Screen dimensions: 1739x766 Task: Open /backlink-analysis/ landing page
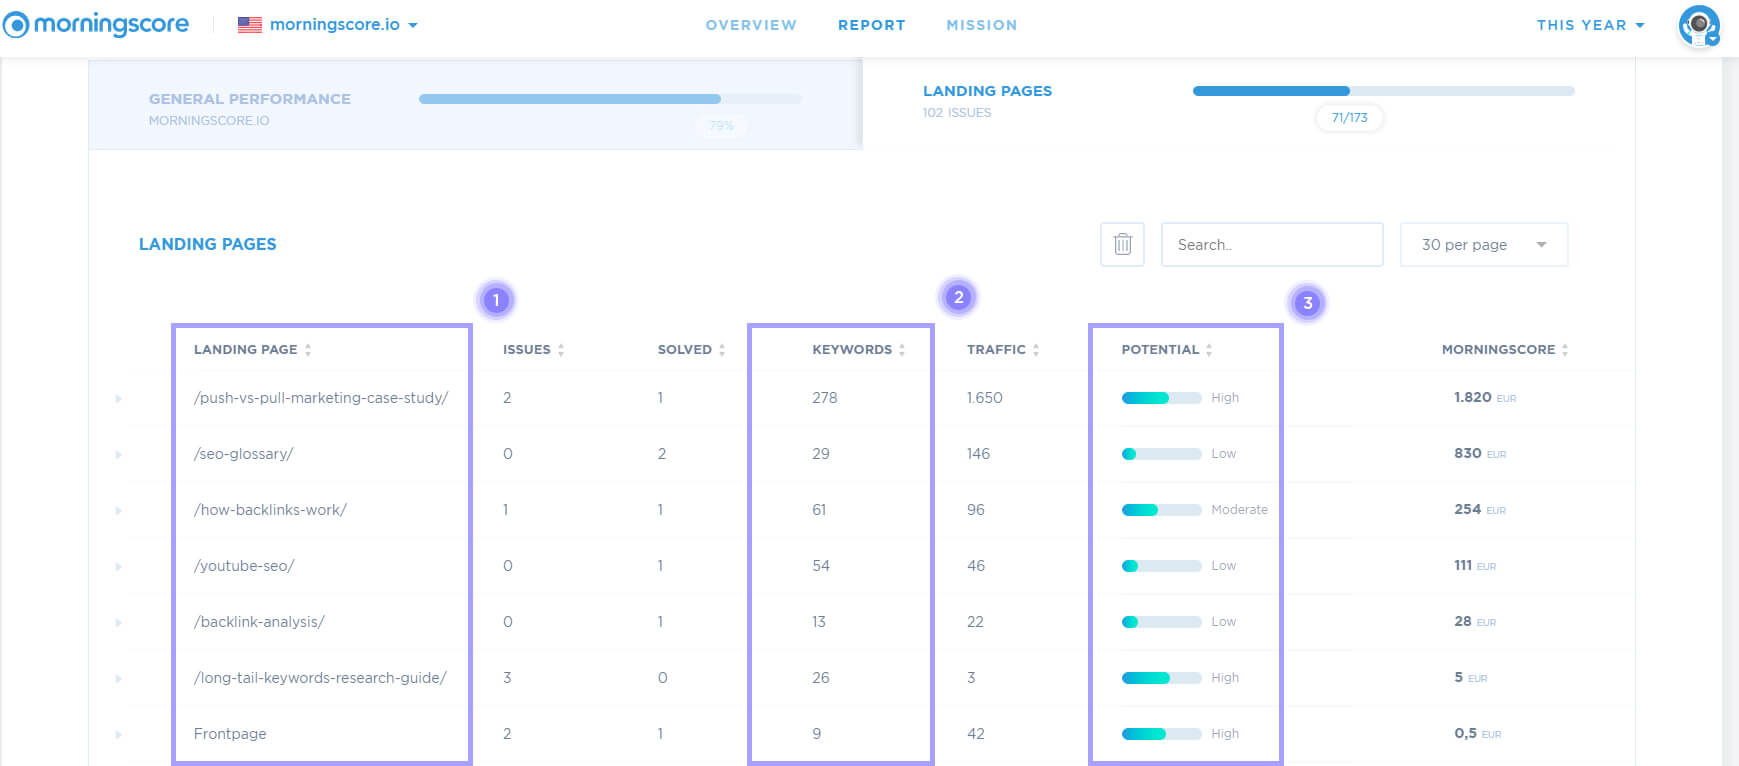(x=259, y=622)
